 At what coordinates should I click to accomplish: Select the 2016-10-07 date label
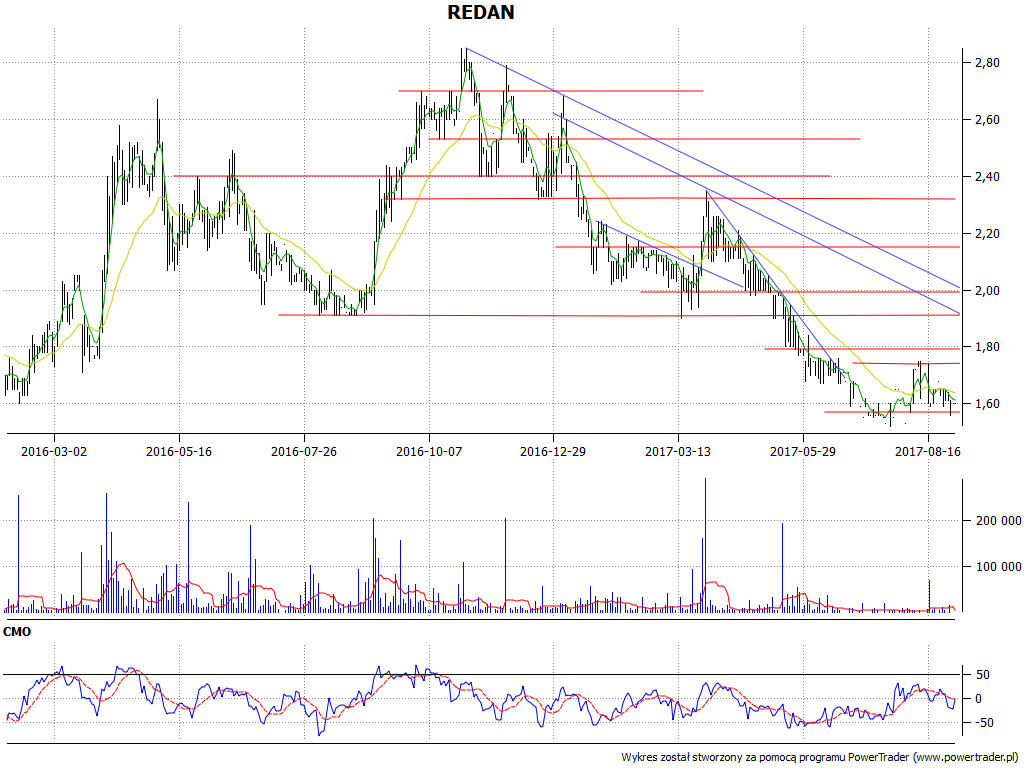[428, 451]
